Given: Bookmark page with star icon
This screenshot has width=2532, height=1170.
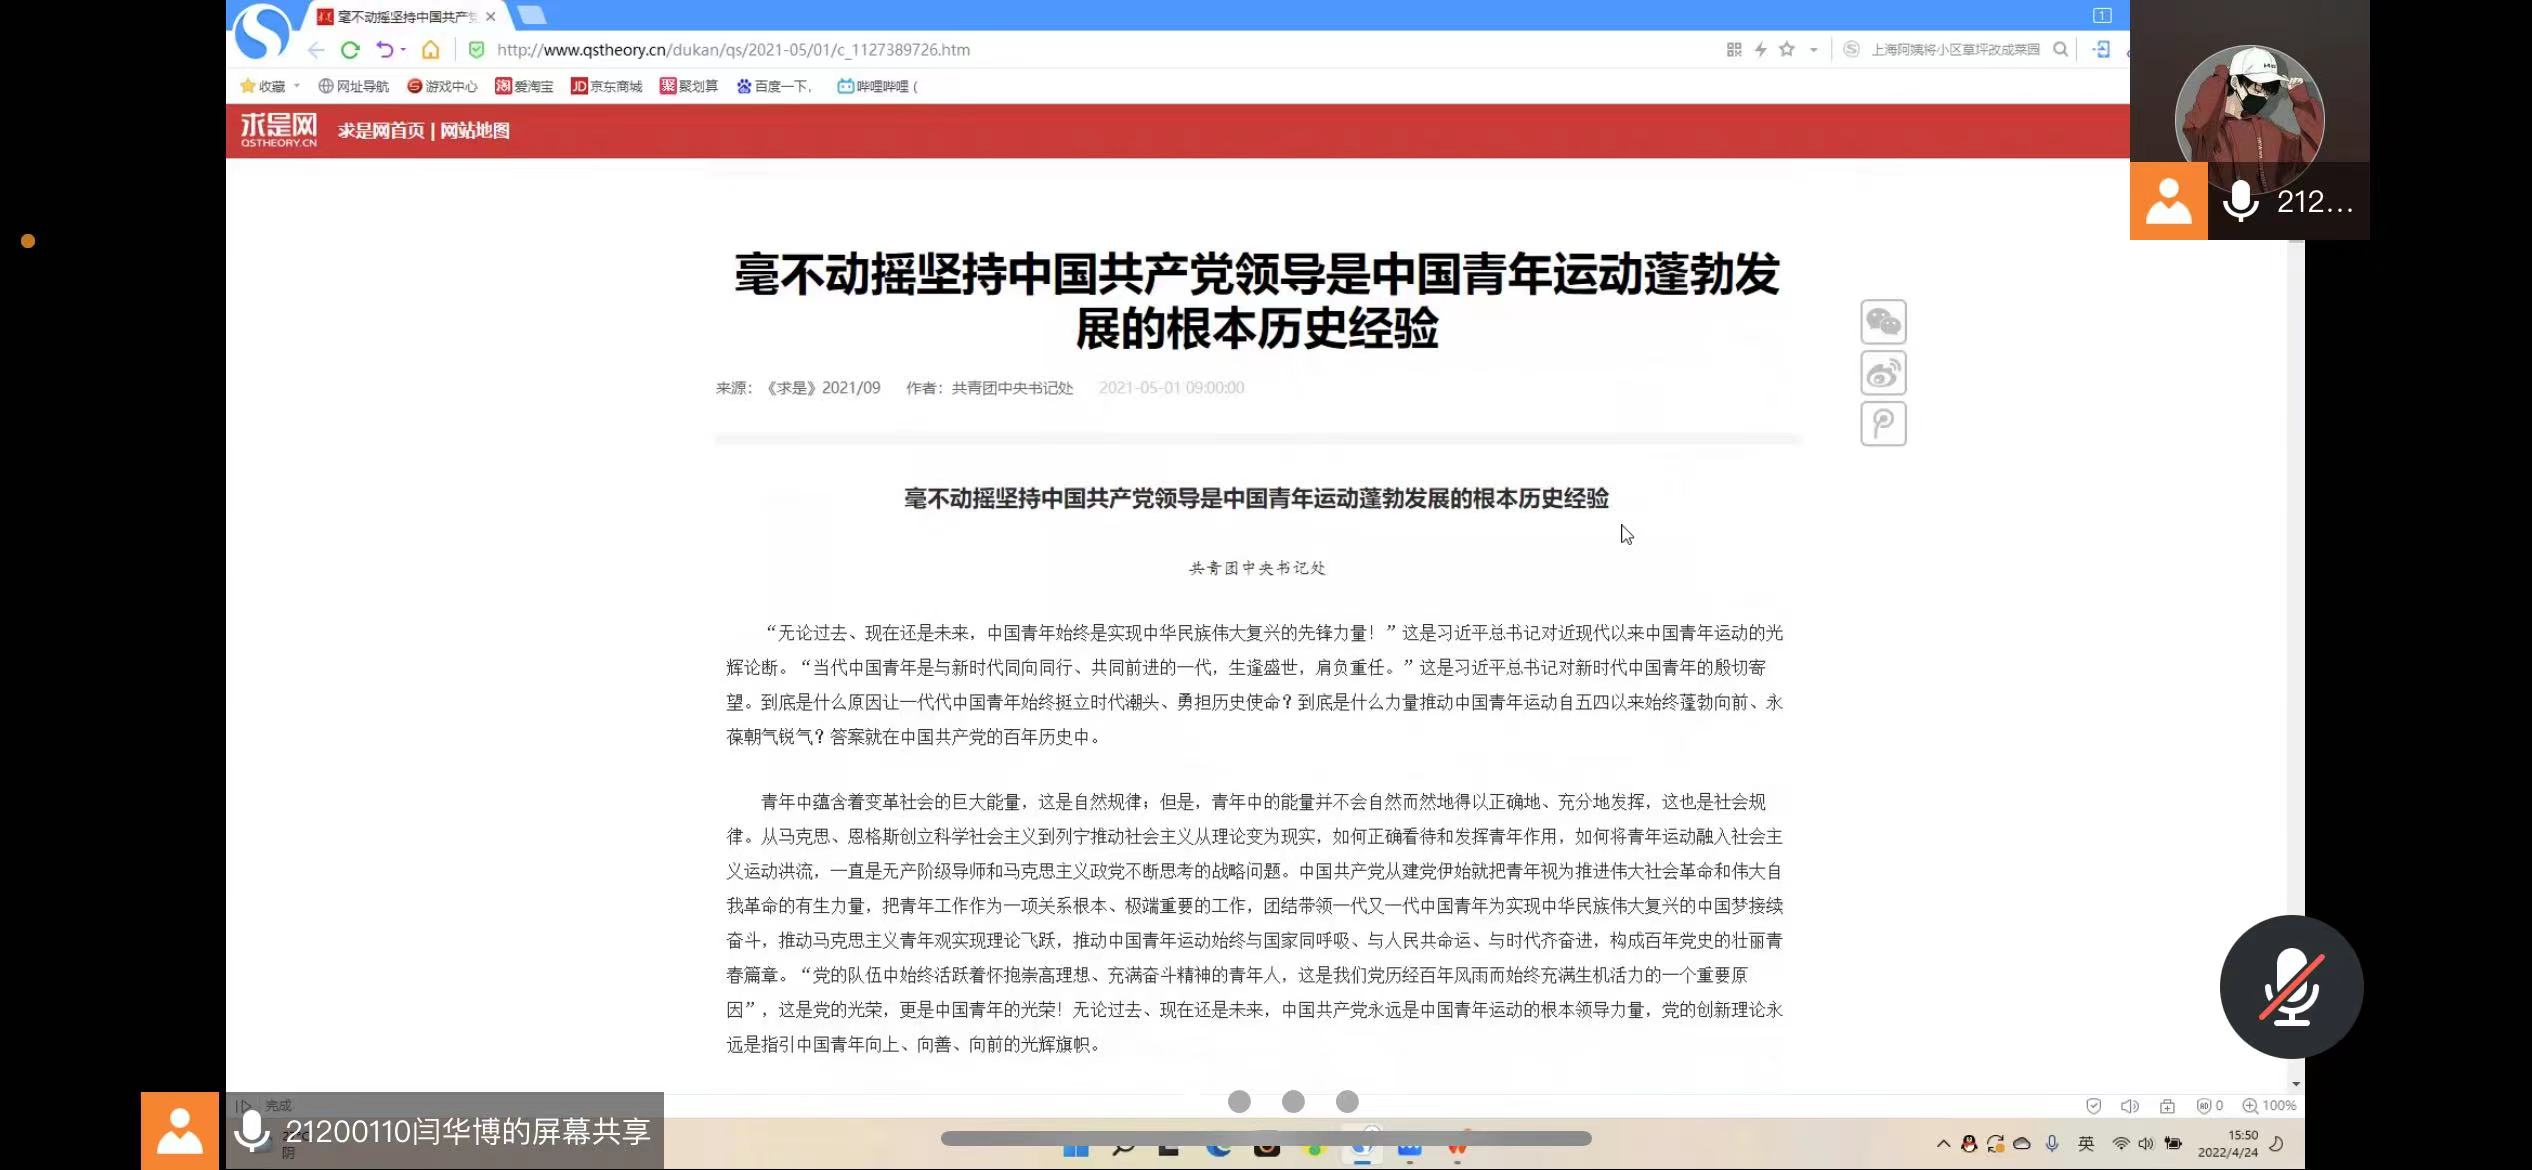Looking at the screenshot, I should pyautogui.click(x=1787, y=50).
